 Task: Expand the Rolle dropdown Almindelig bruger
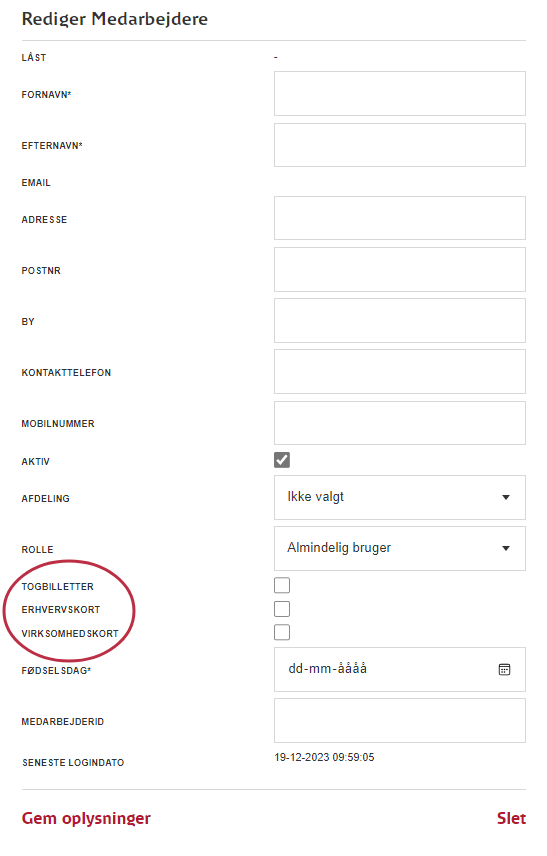pos(400,548)
